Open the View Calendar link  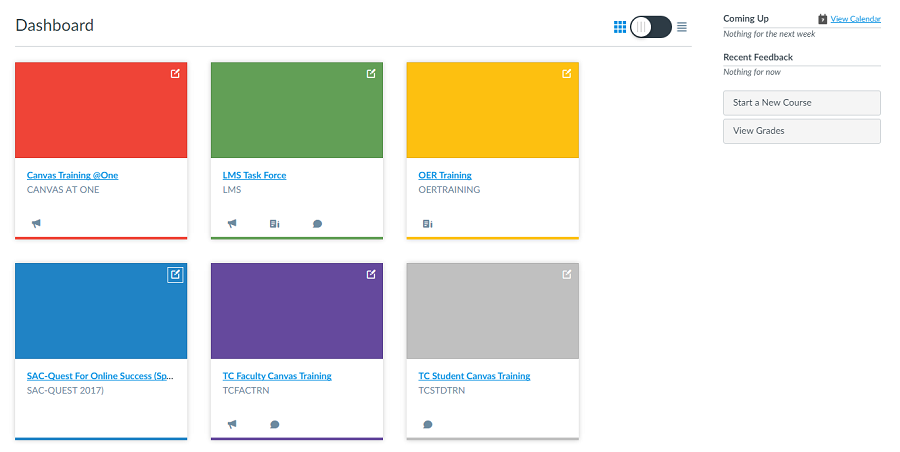click(x=855, y=19)
